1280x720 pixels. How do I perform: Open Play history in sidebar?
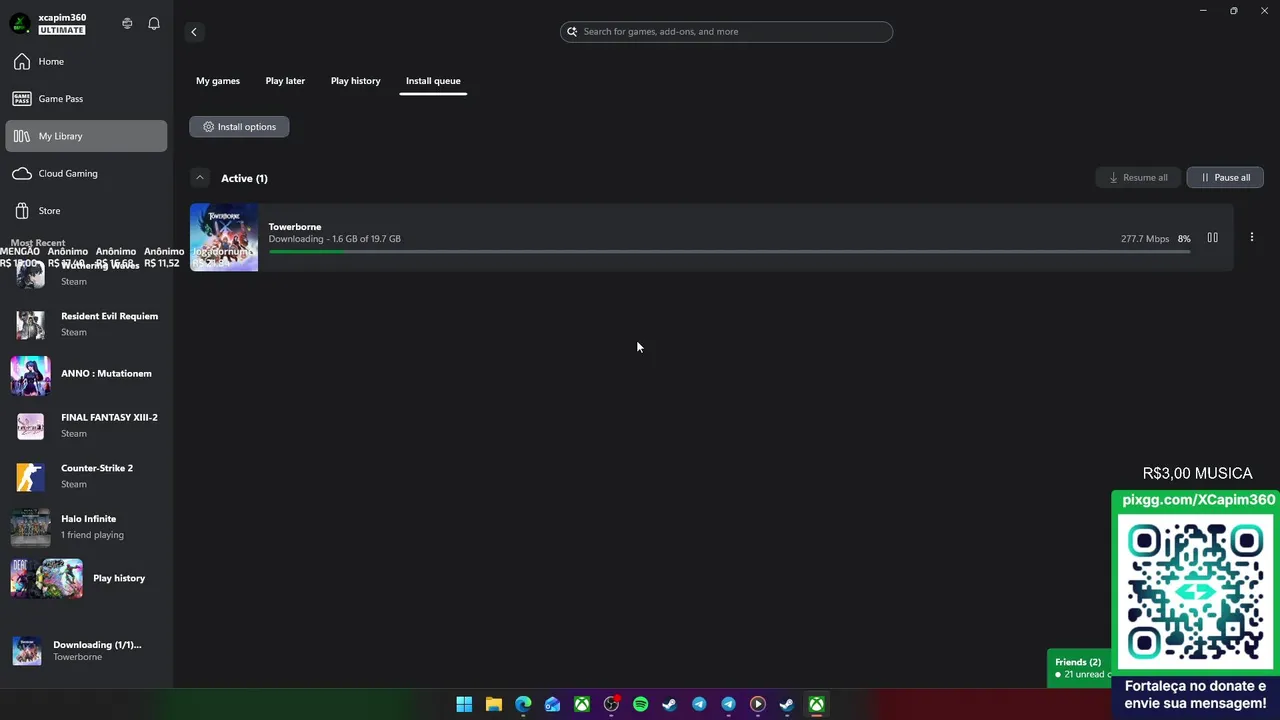tap(86, 578)
